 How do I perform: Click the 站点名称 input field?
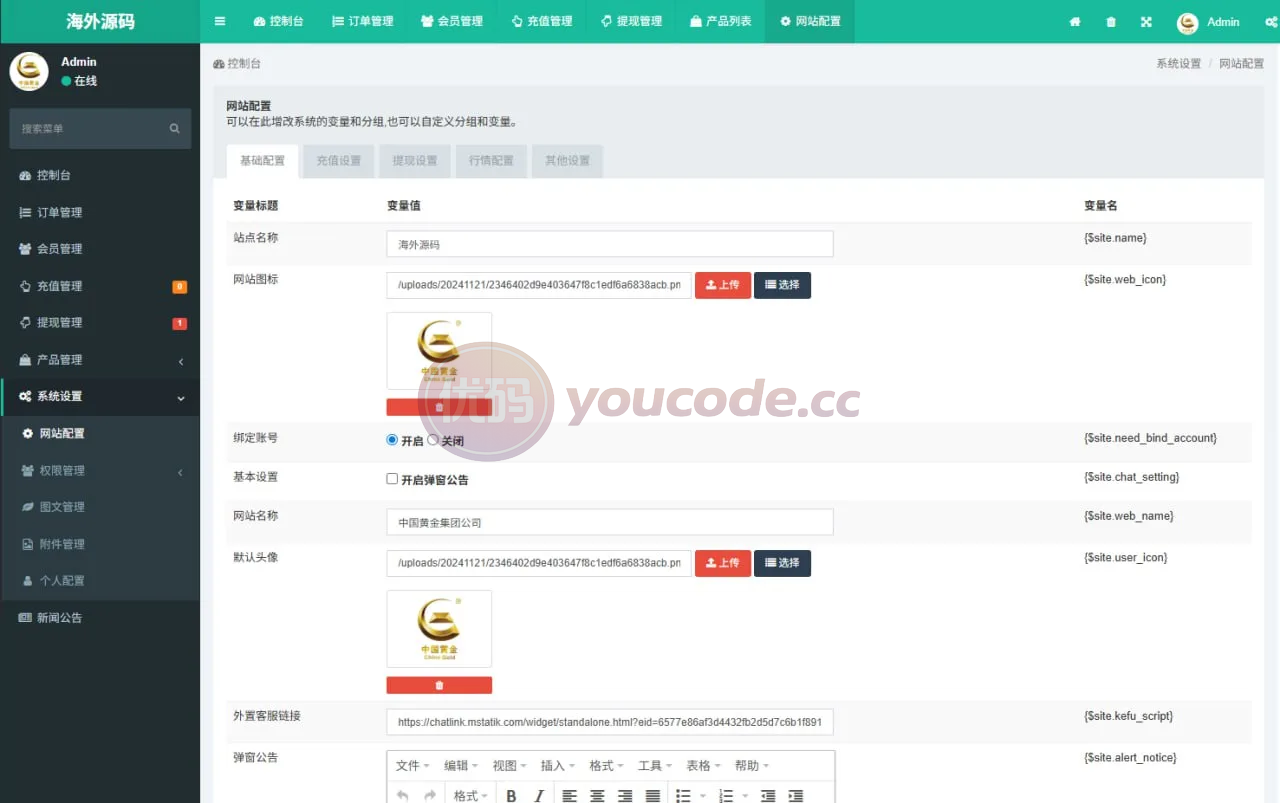(610, 244)
